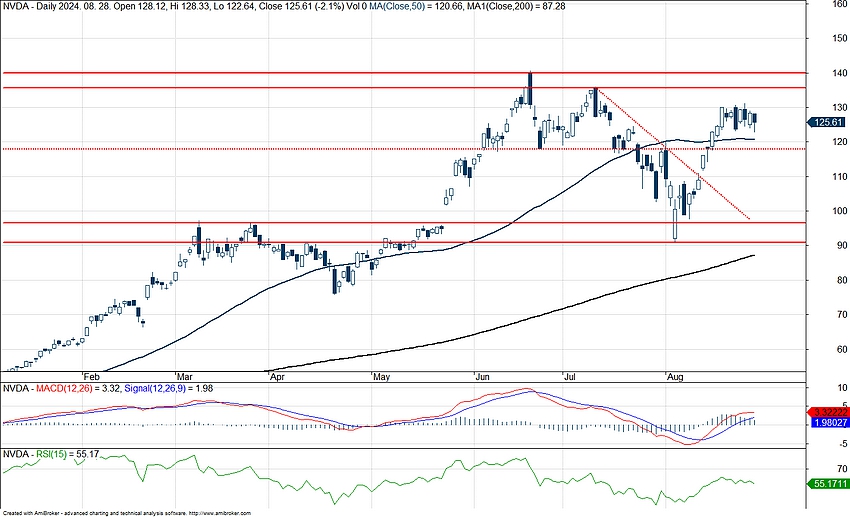Select the Jun month label on time axis

click(482, 377)
